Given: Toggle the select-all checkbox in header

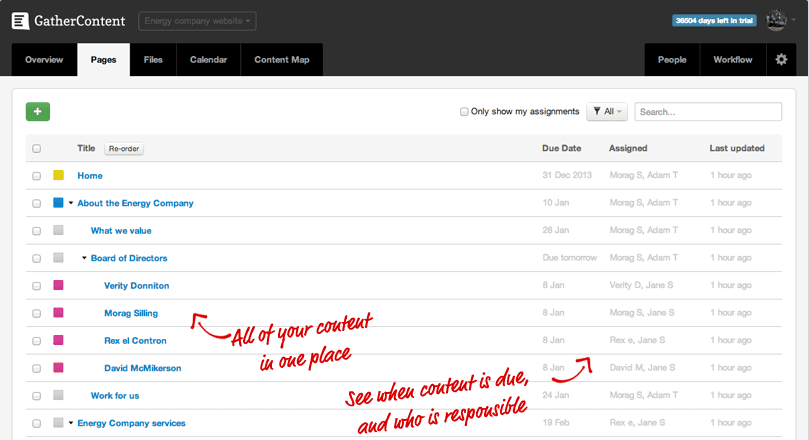Looking at the screenshot, I should (x=37, y=149).
